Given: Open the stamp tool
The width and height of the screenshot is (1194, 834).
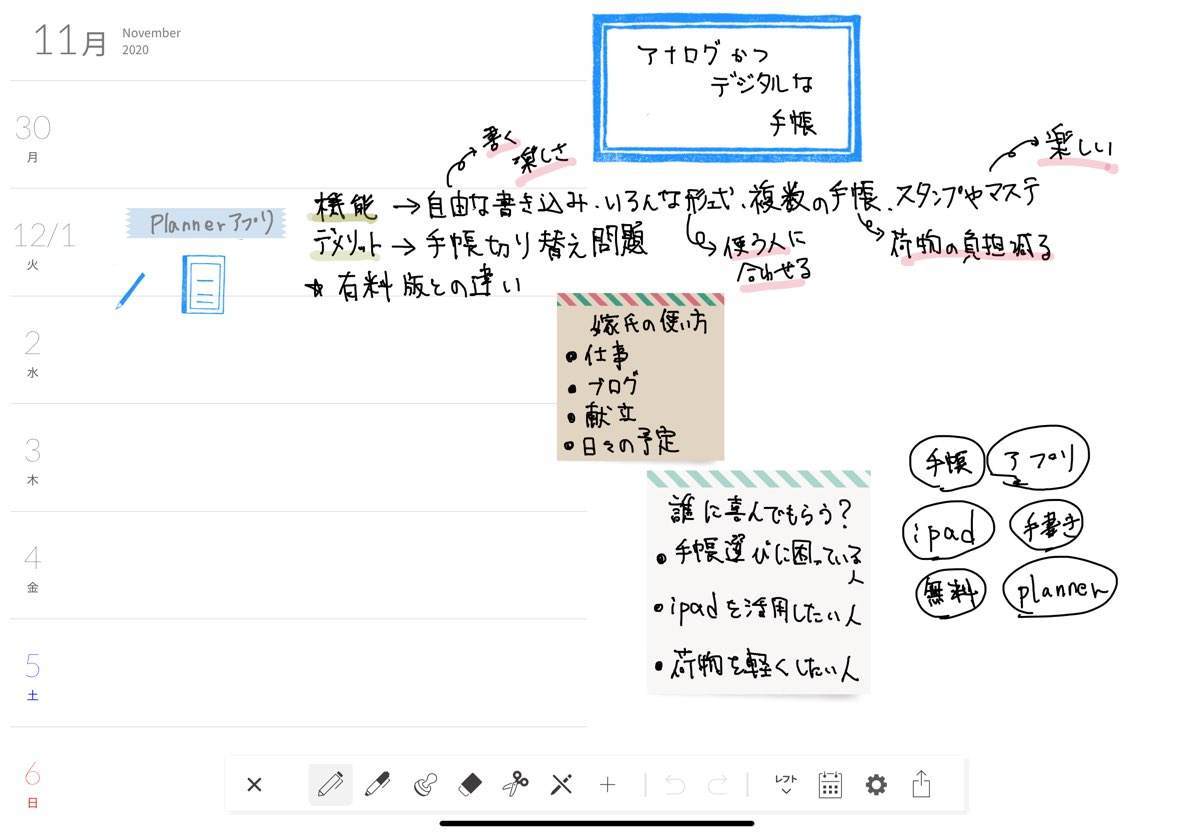Looking at the screenshot, I should (x=423, y=785).
